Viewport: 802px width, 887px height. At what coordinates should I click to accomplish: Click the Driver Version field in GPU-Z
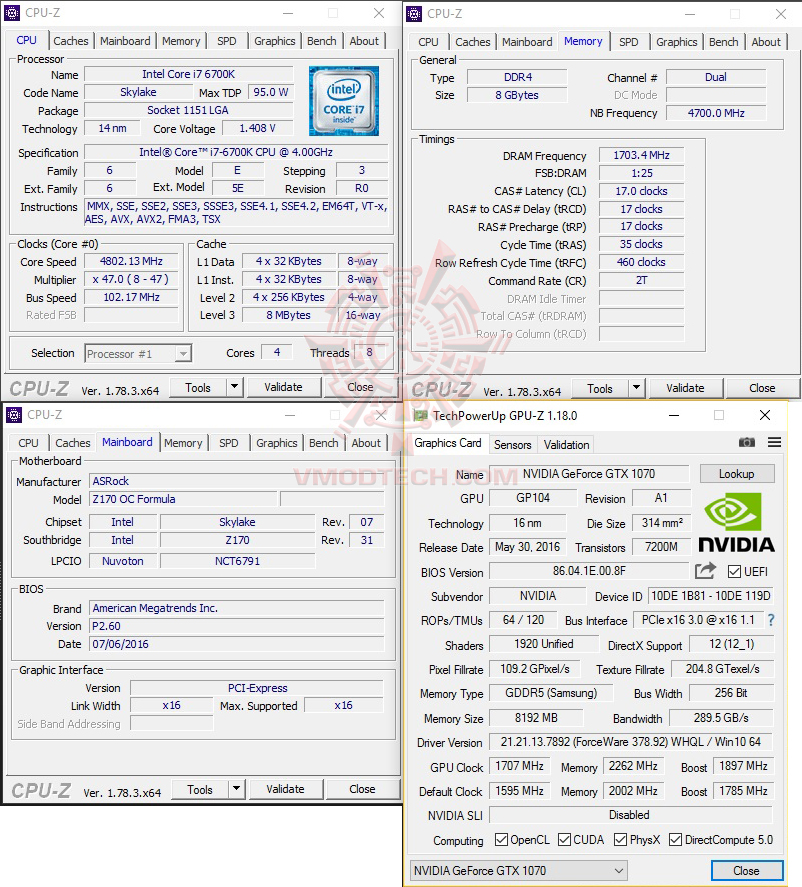pyautogui.click(x=631, y=742)
